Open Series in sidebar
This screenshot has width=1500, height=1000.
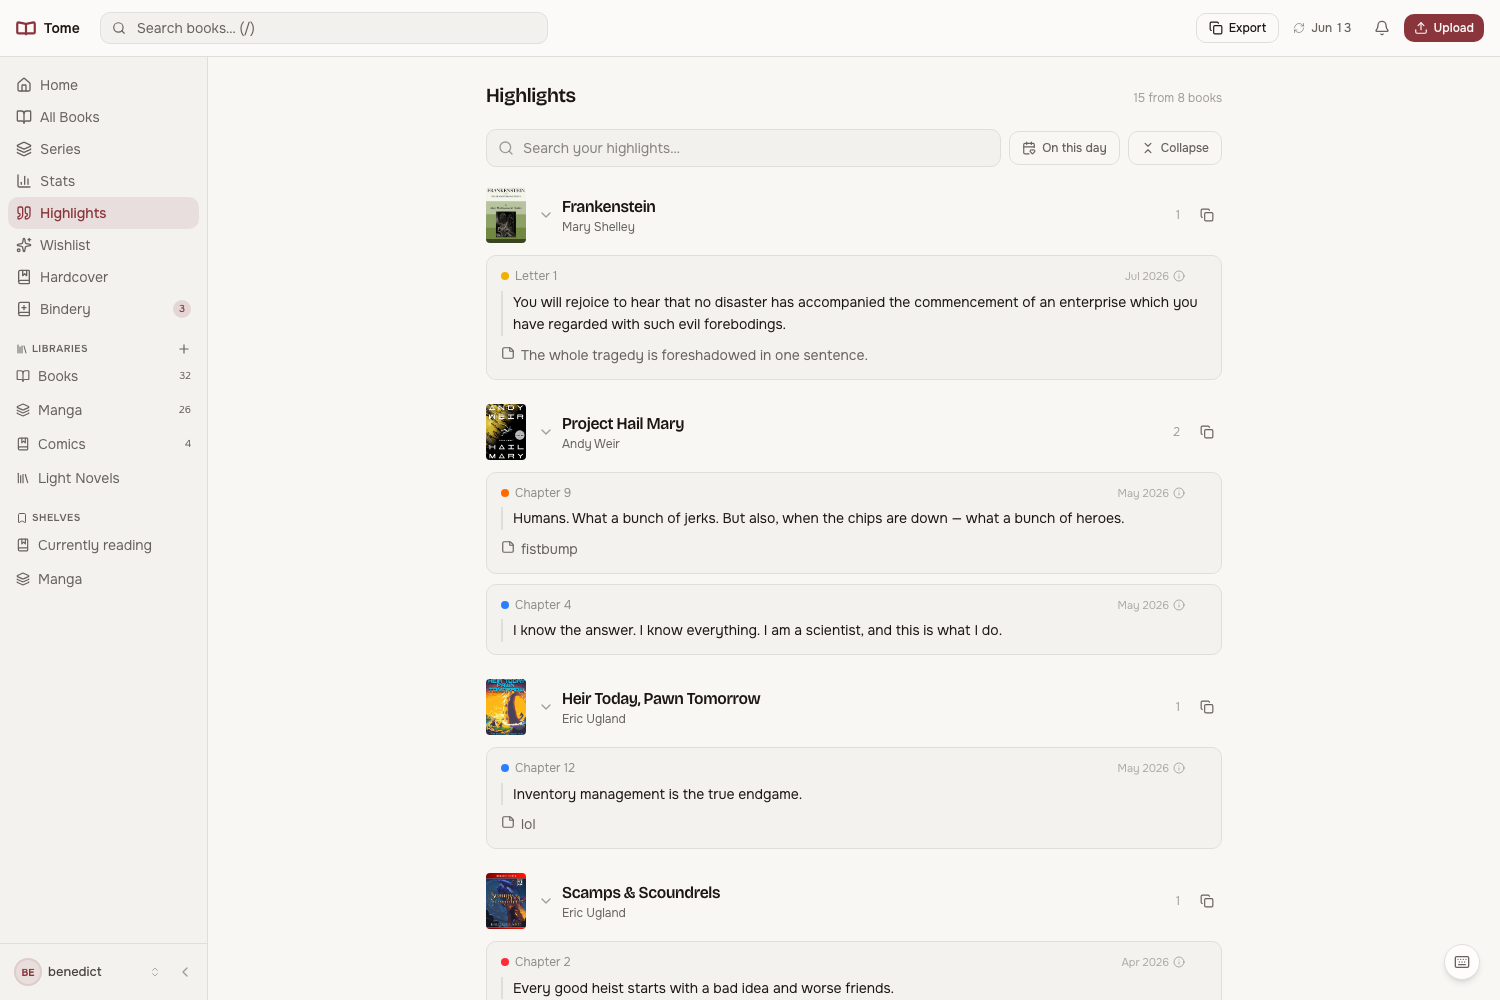103,149
